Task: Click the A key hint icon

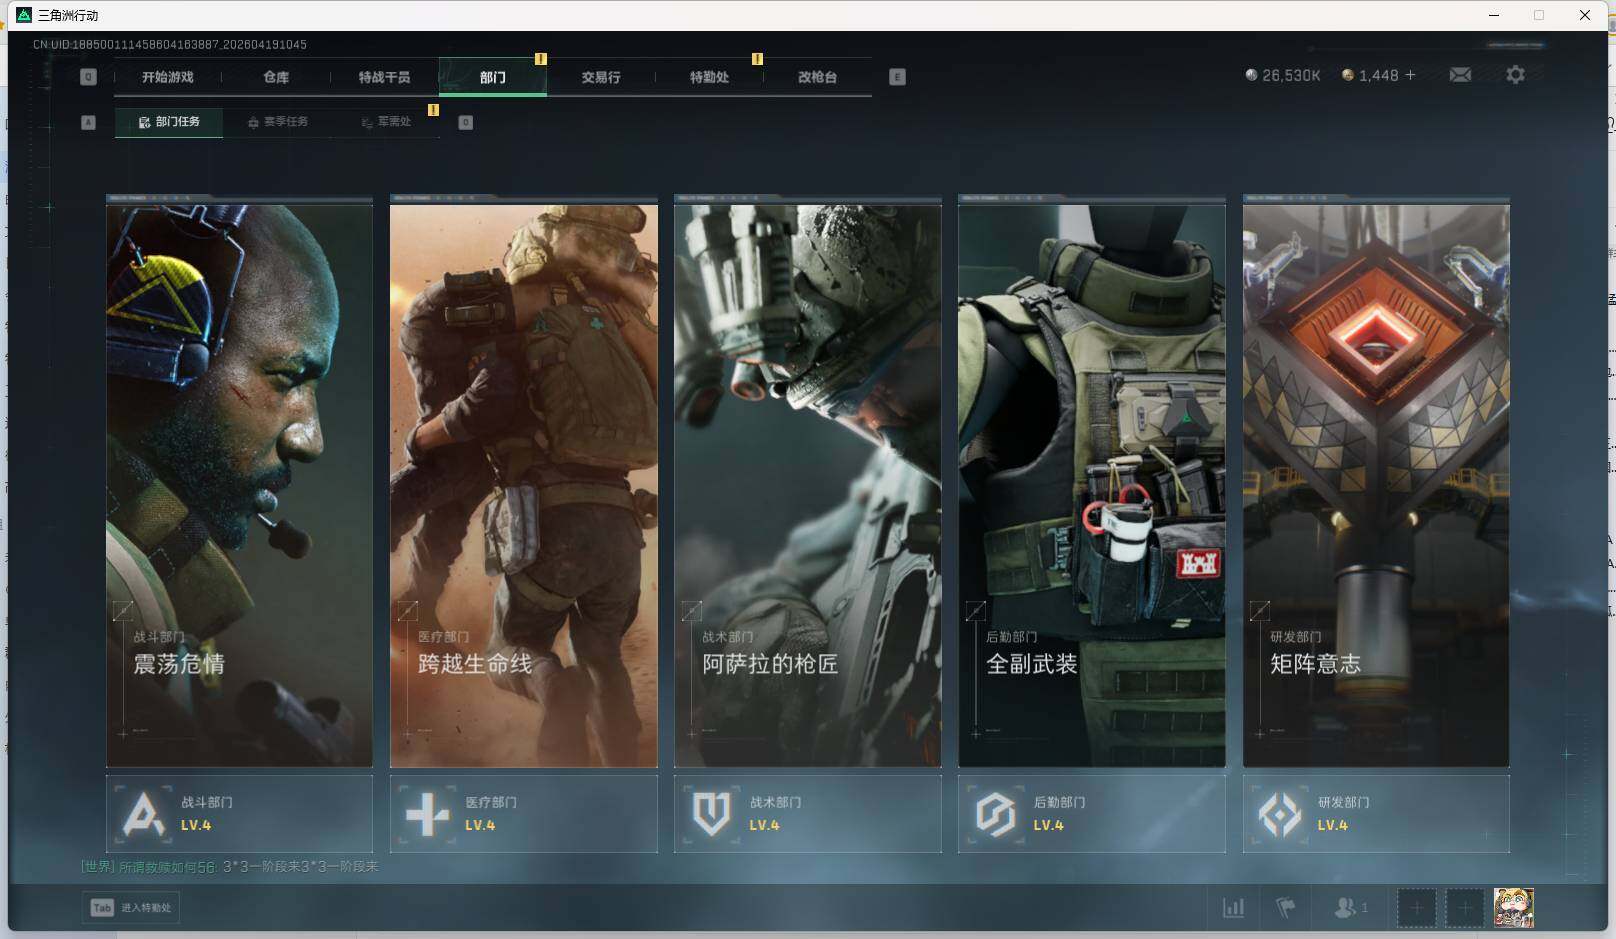Action: pyautogui.click(x=88, y=122)
